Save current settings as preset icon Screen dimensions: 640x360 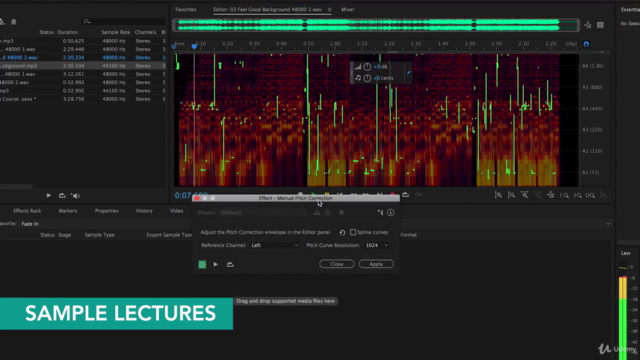tap(316, 212)
